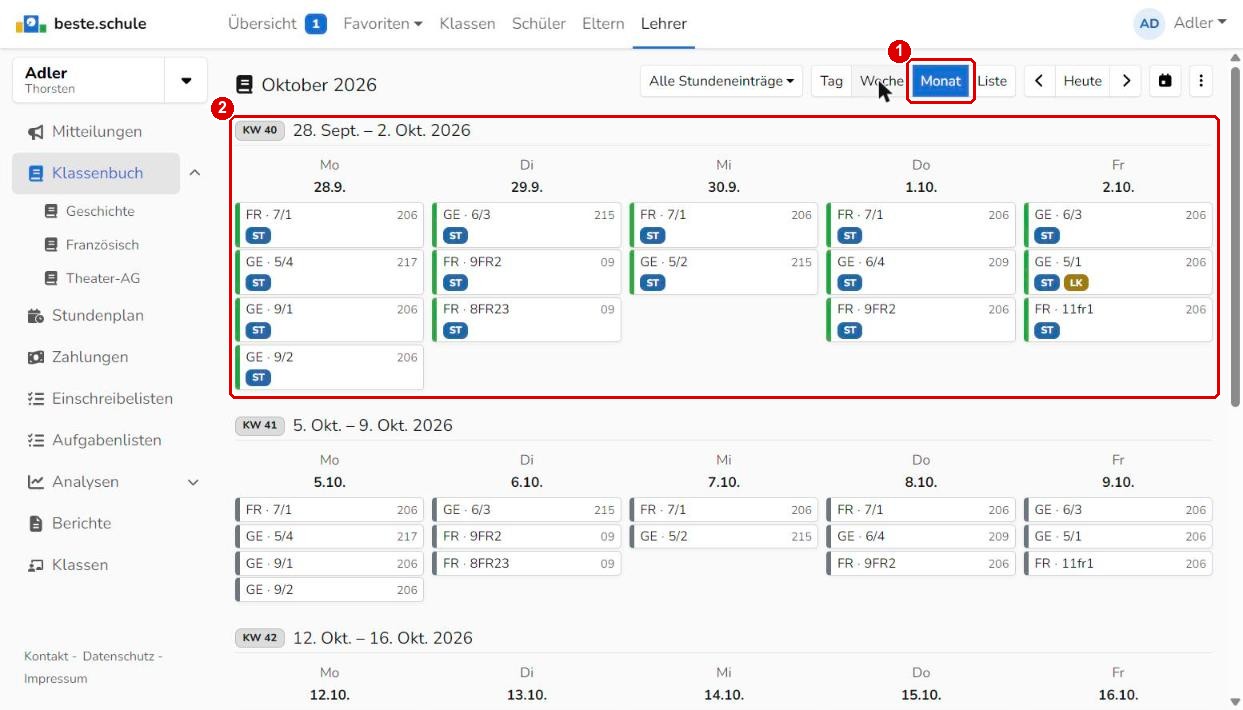This screenshot has height=710, width=1243.
Task: Select the Monat view
Action: point(941,81)
